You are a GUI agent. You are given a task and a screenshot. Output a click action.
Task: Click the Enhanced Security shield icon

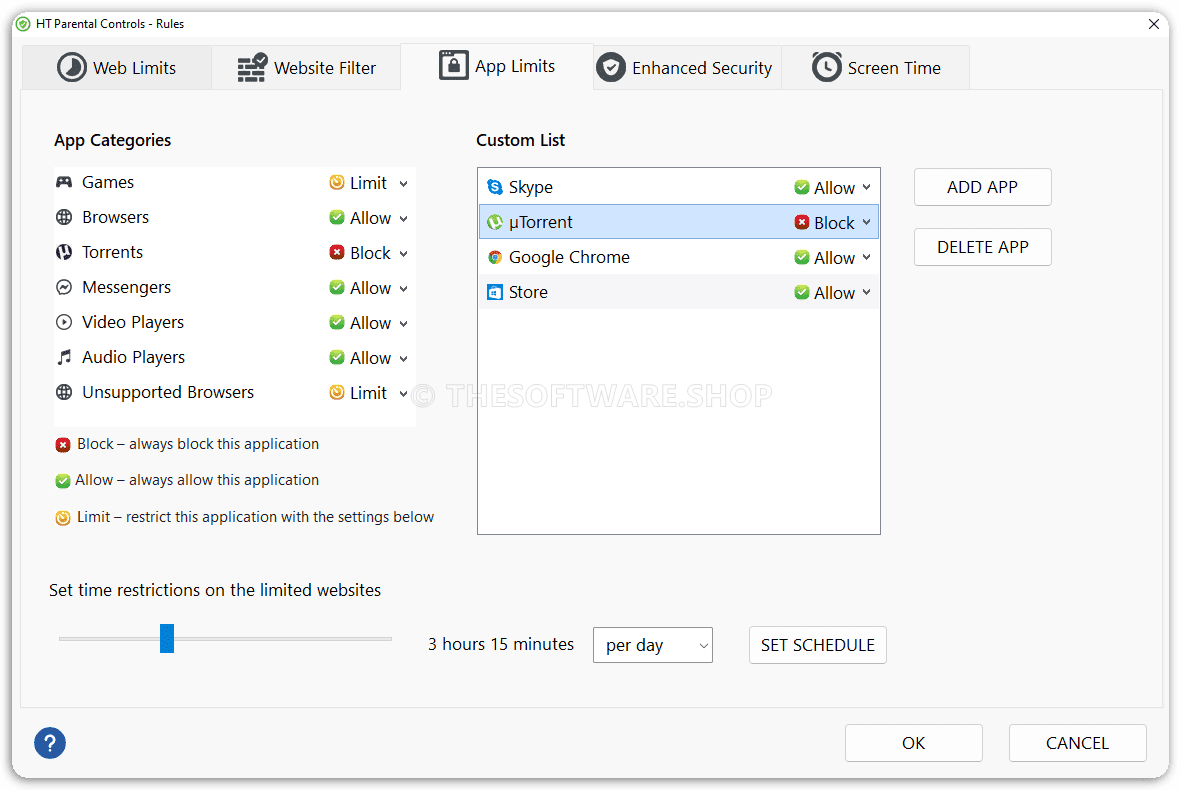tap(611, 68)
